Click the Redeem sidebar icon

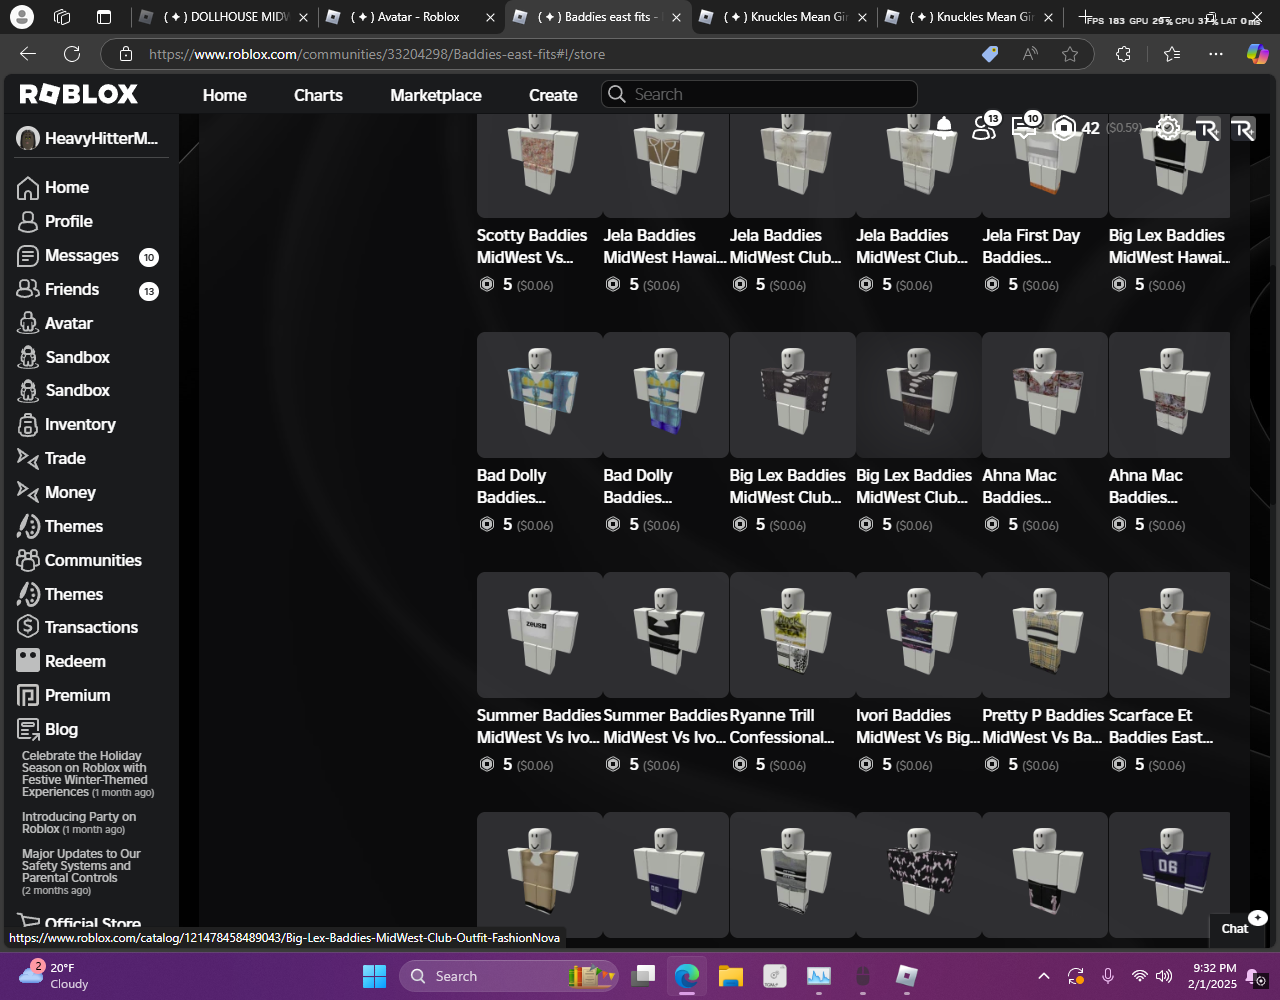(28, 661)
